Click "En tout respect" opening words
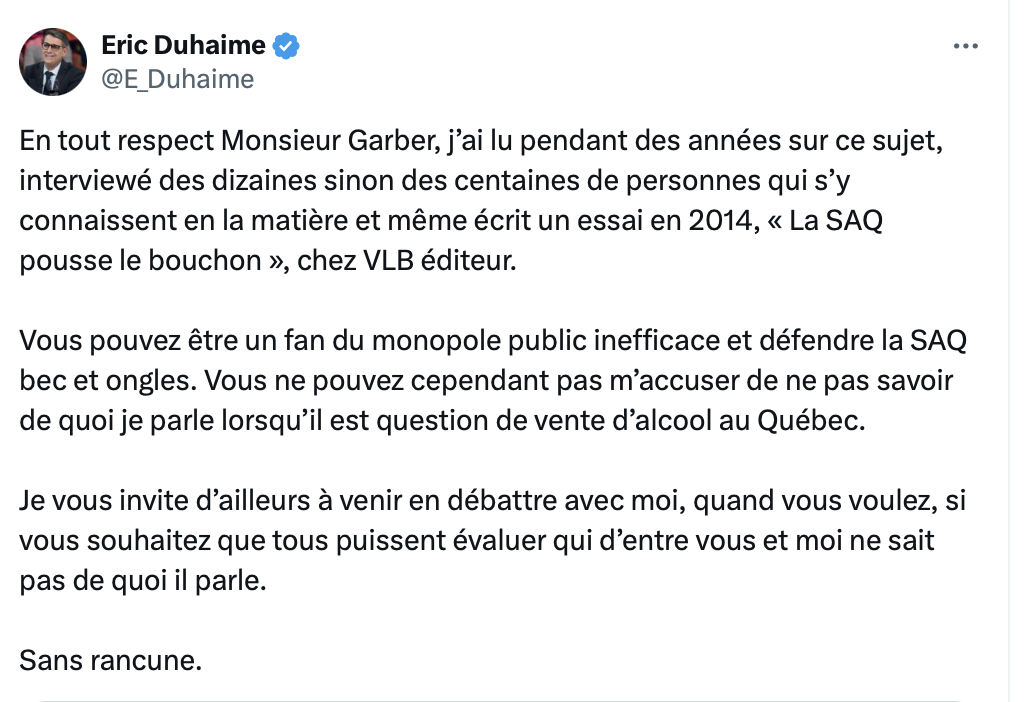Image resolution: width=1028 pixels, height=702 pixels. coord(117,141)
